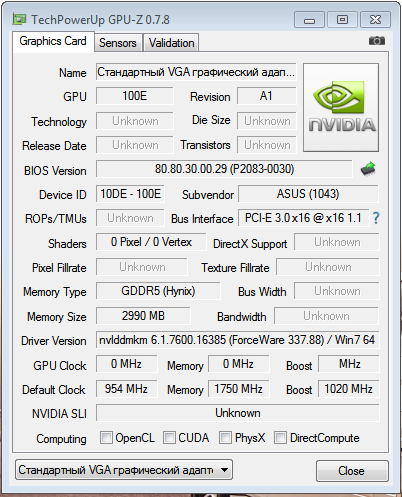Click the NVIDIA SLI field showing Unknown
This screenshot has height=497, width=402.
coord(237,413)
